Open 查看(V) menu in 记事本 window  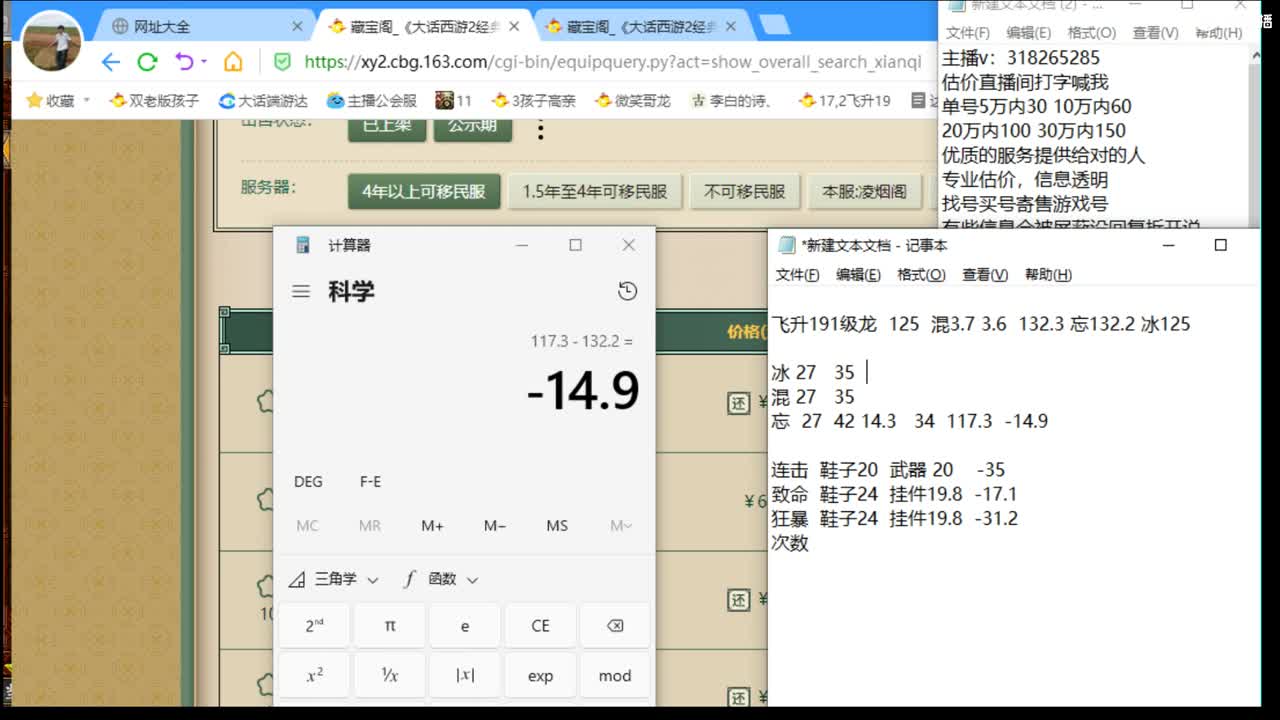pos(985,275)
